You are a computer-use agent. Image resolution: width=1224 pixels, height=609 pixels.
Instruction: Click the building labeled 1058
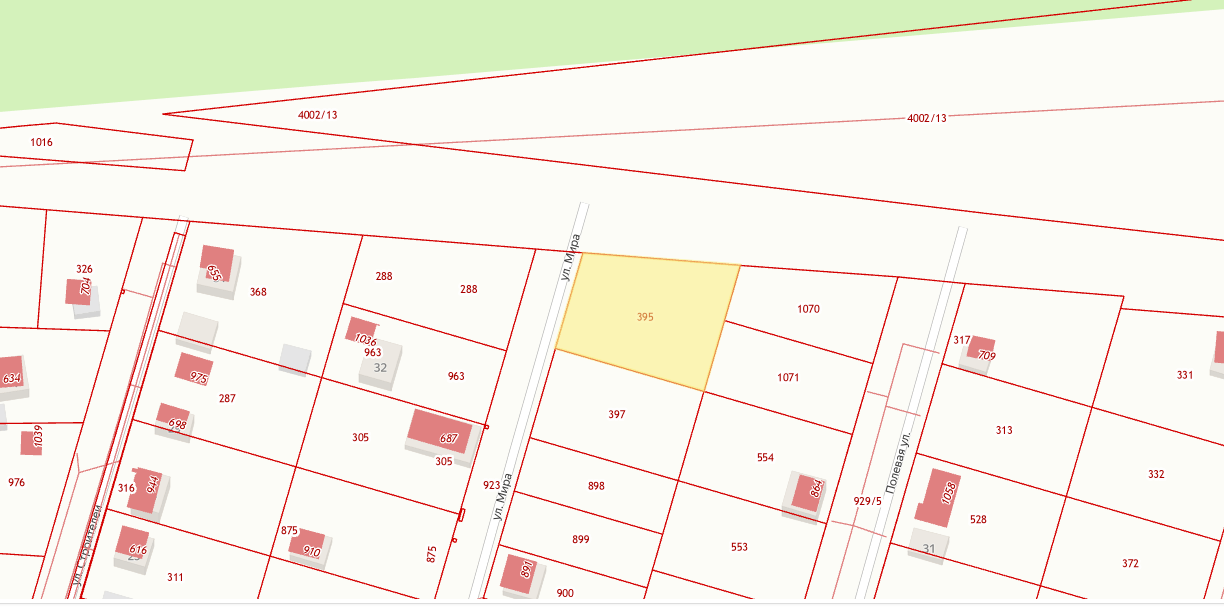pos(940,498)
